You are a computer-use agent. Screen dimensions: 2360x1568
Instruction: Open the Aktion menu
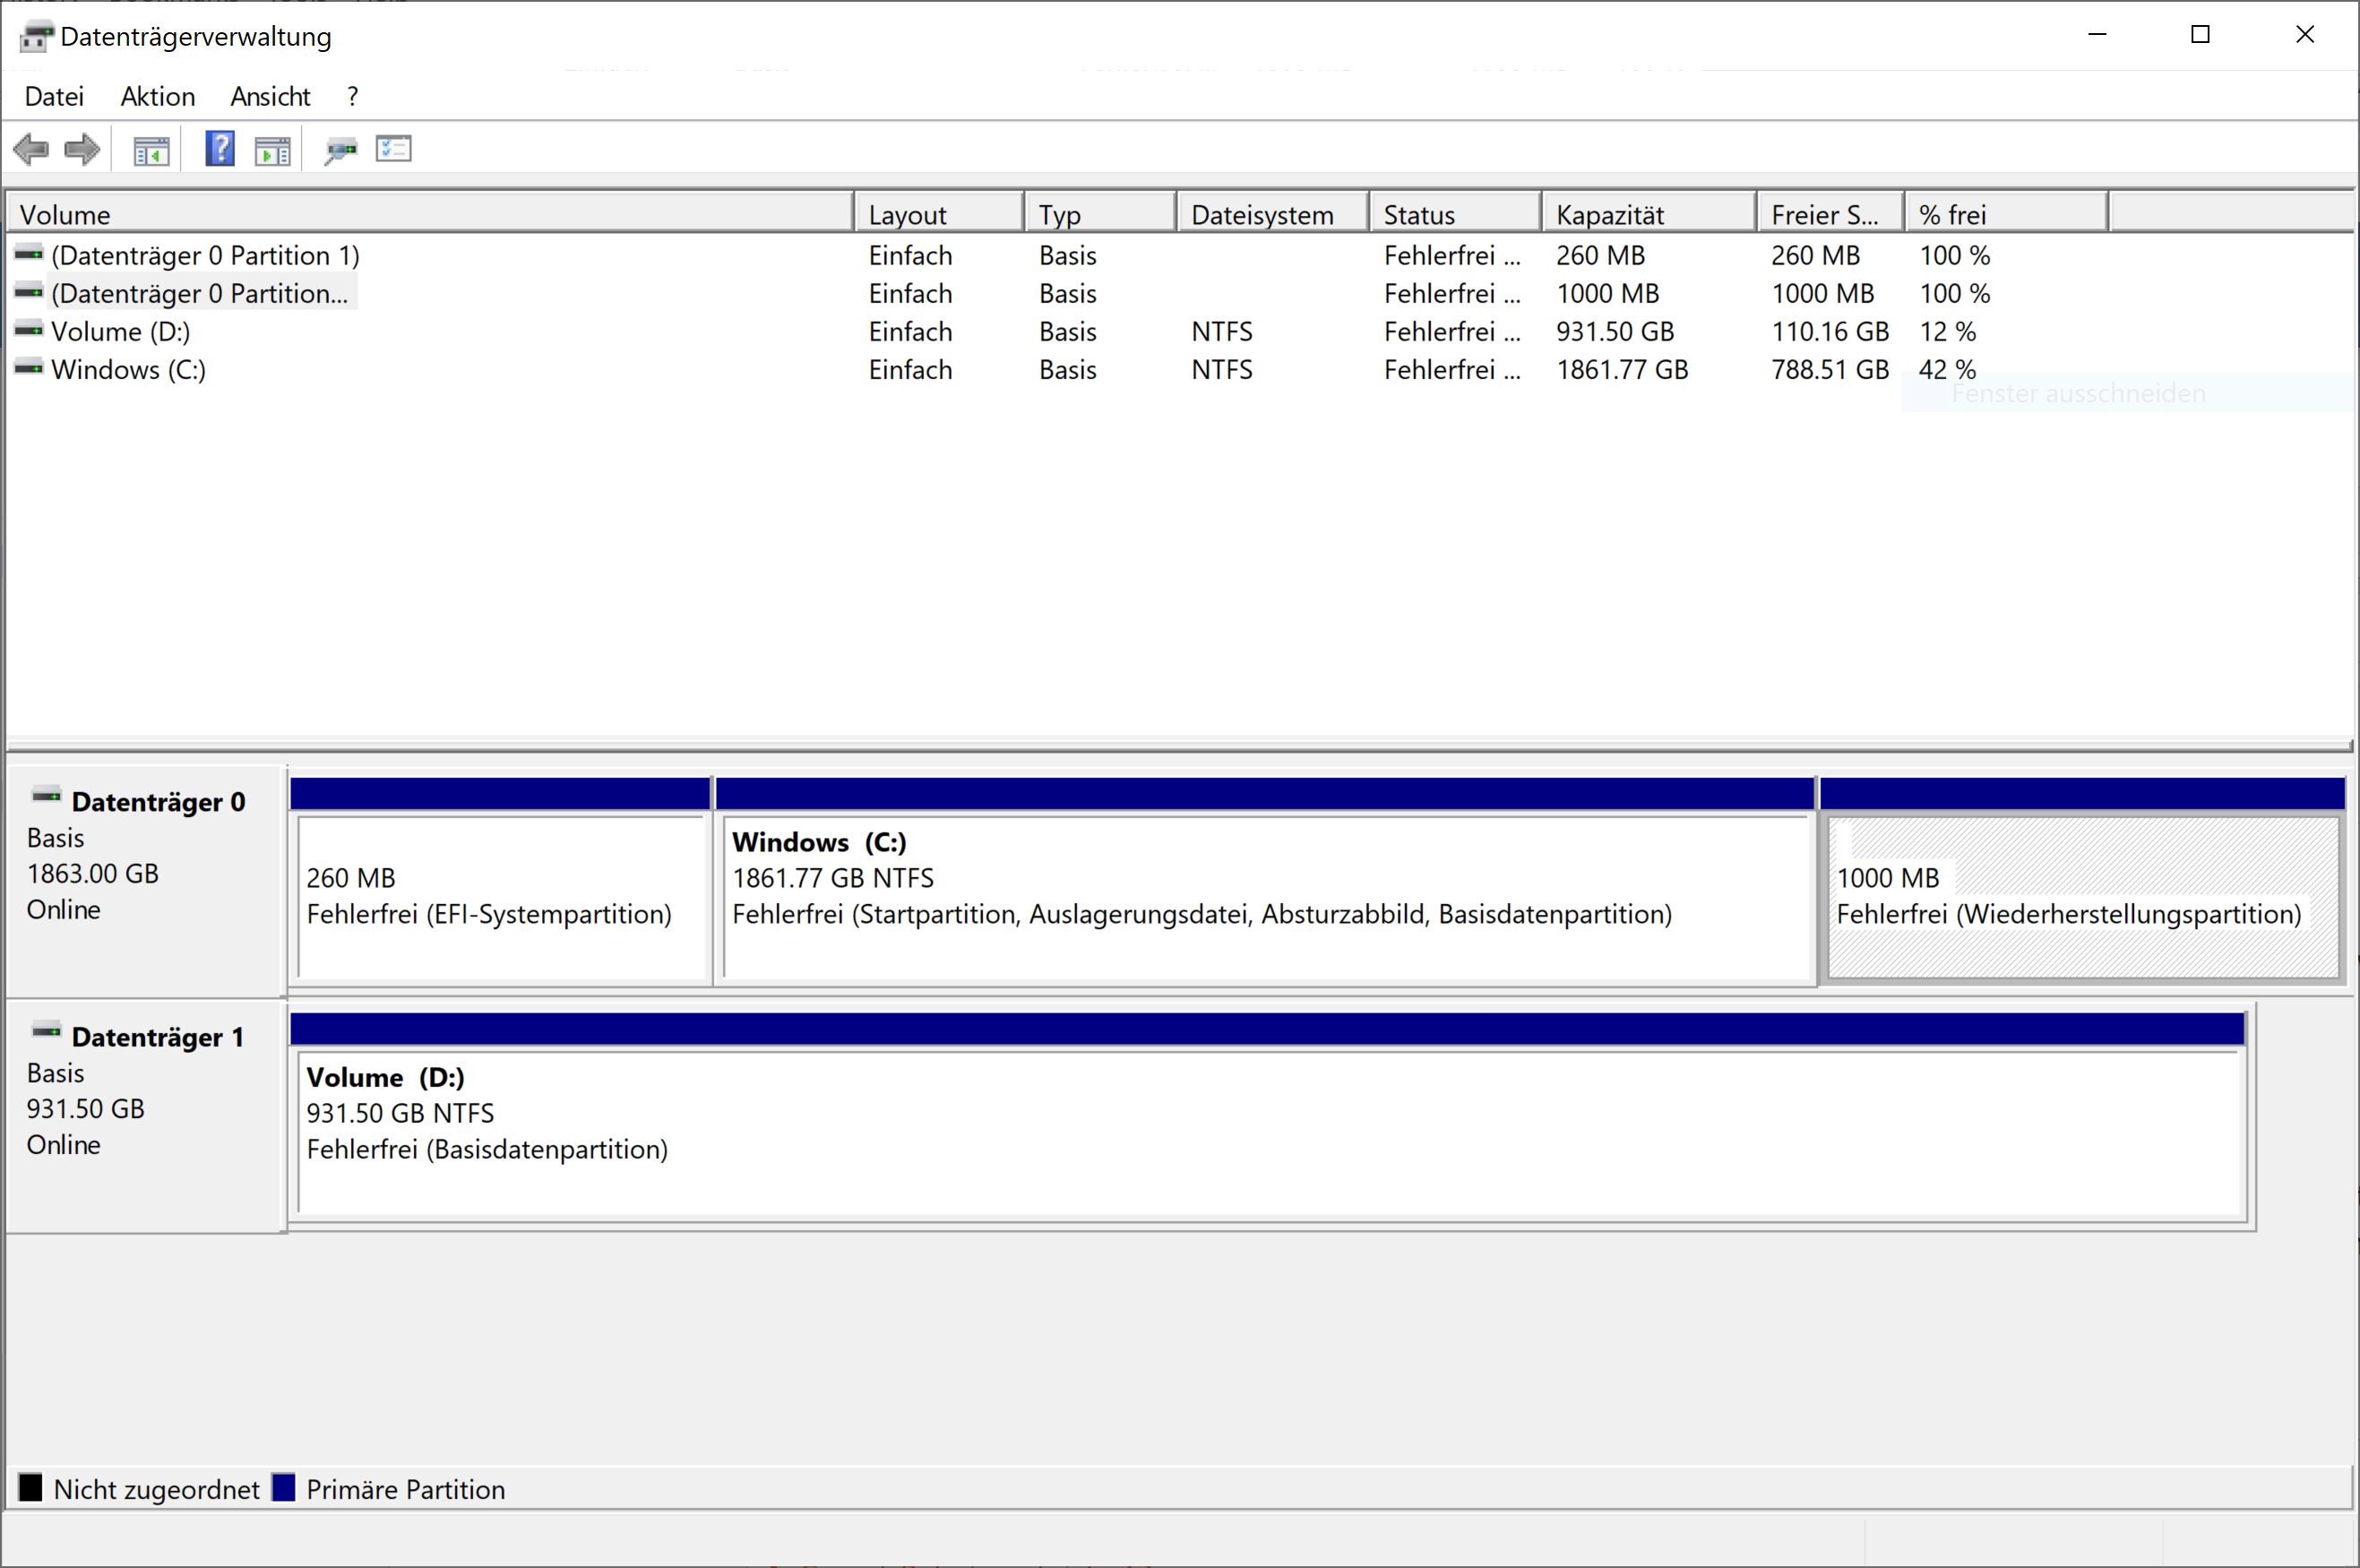158,96
